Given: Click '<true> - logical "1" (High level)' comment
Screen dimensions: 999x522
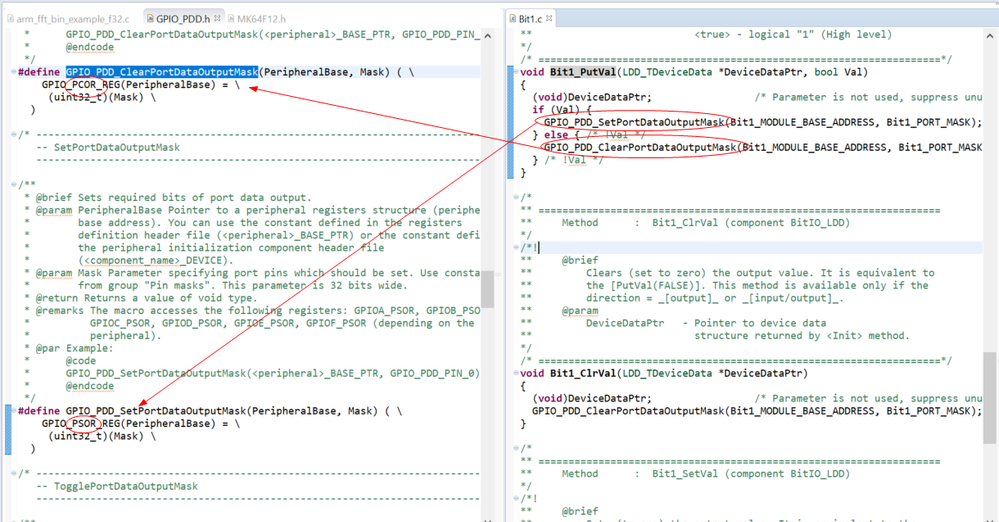Looking at the screenshot, I should (793, 34).
